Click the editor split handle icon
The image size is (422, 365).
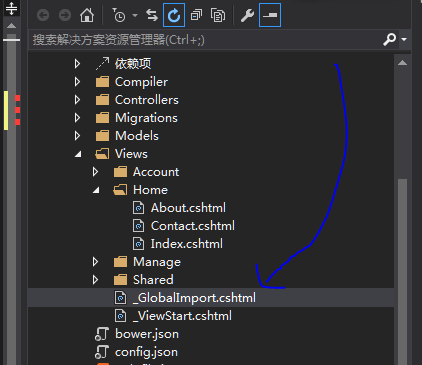11,8
